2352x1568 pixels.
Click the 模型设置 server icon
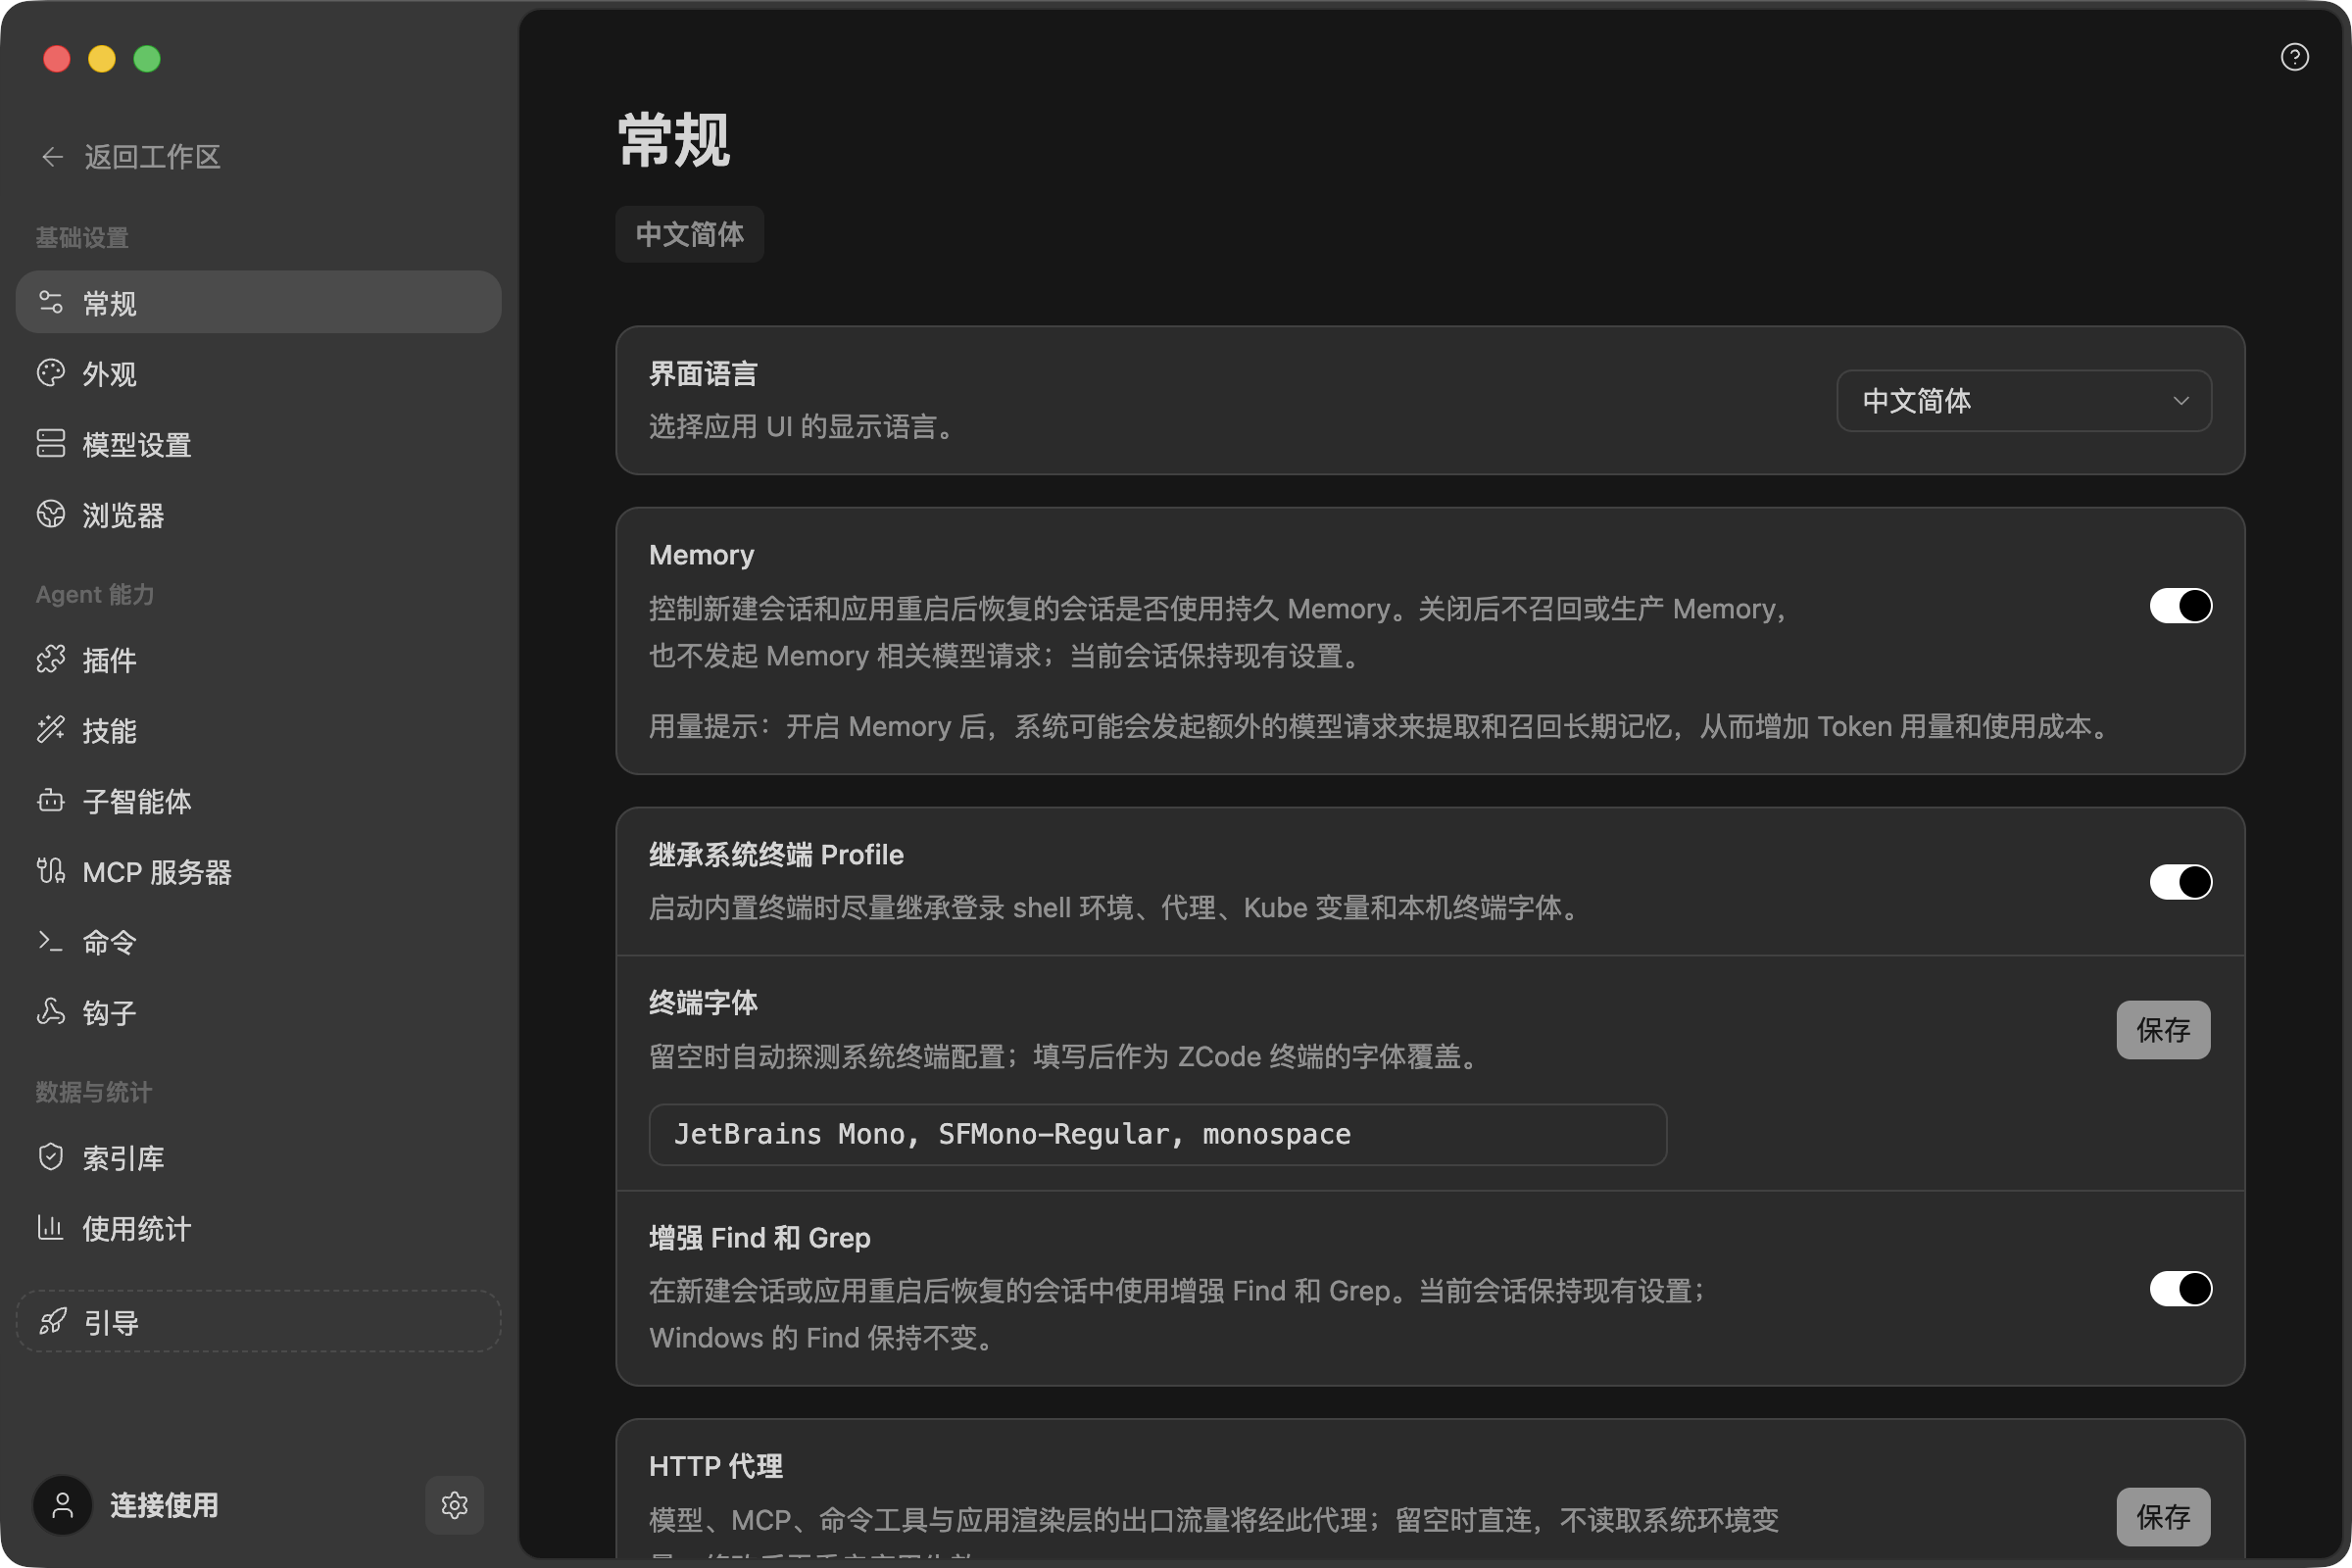51,444
